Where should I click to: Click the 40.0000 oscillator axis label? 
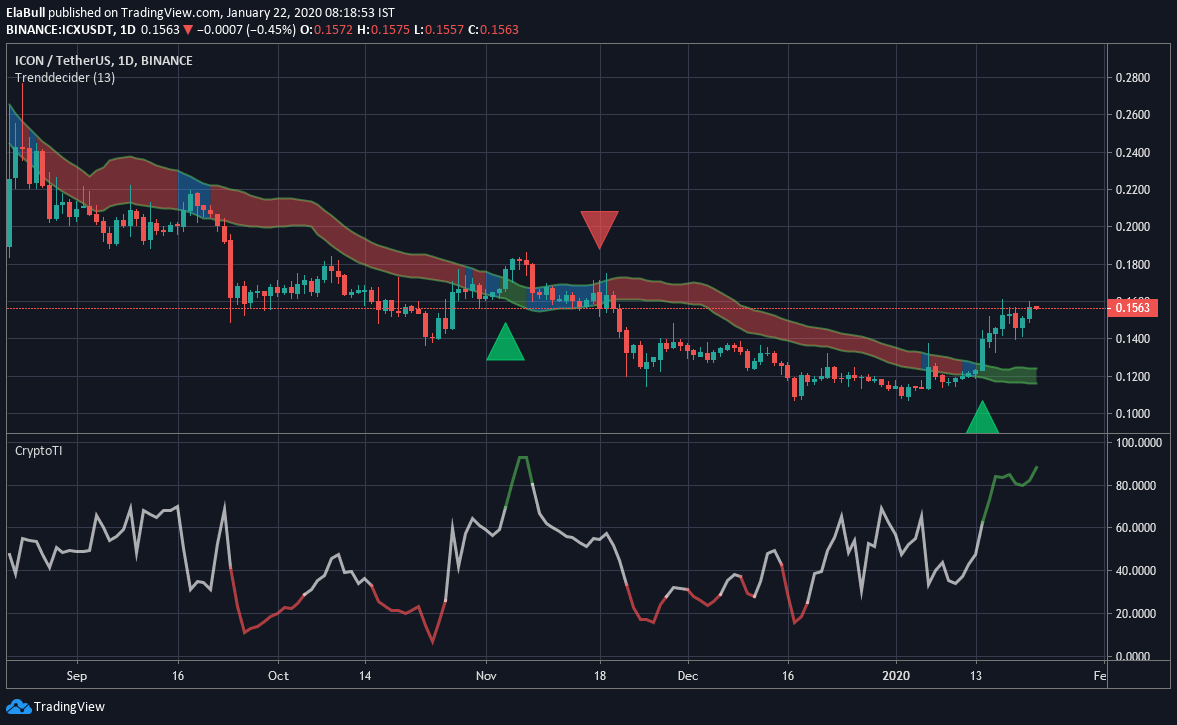pyautogui.click(x=1135, y=570)
